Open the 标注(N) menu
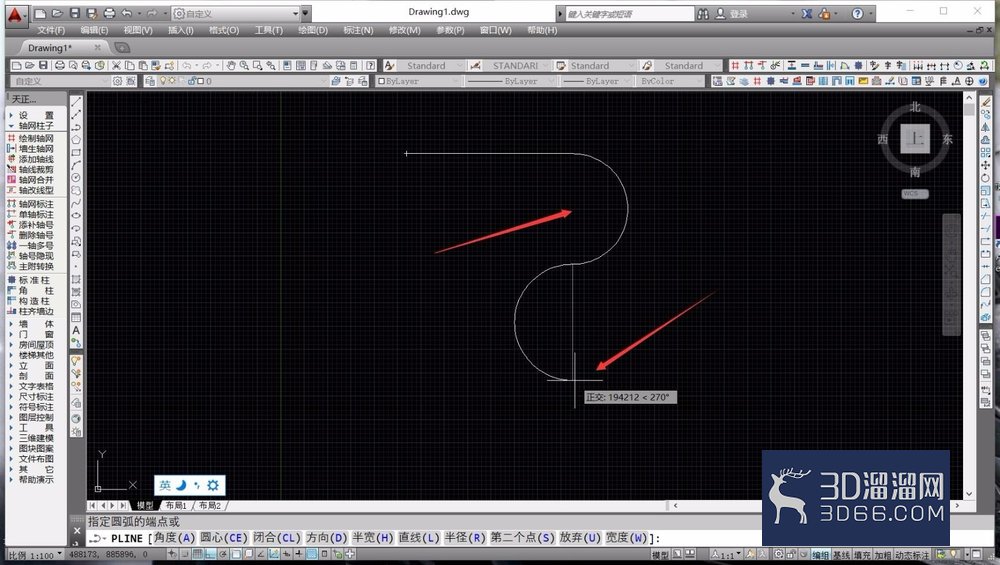The height and width of the screenshot is (565, 1000). (x=358, y=30)
